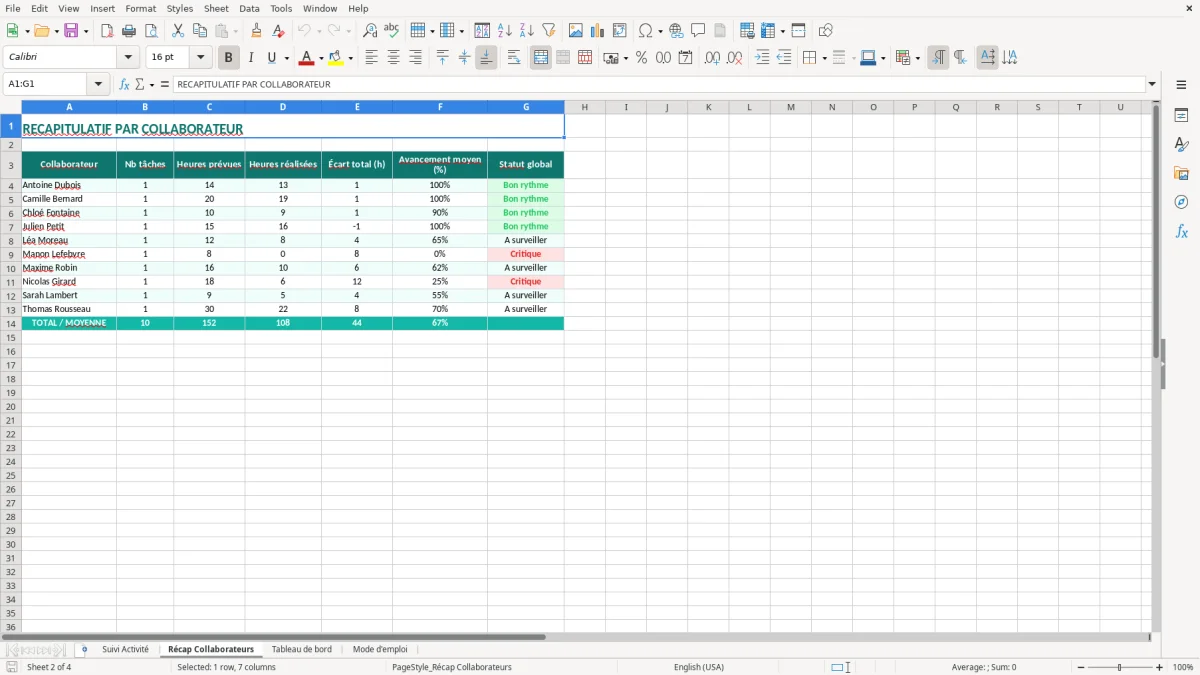Toggle underline formatting
The height and width of the screenshot is (675, 1200).
pos(271,58)
